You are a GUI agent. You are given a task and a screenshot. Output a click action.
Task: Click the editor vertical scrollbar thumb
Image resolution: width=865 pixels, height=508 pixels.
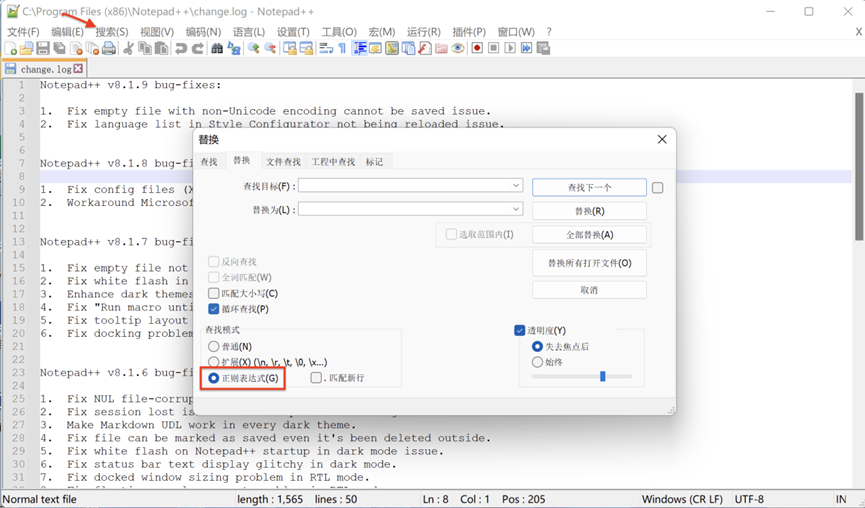point(859,166)
